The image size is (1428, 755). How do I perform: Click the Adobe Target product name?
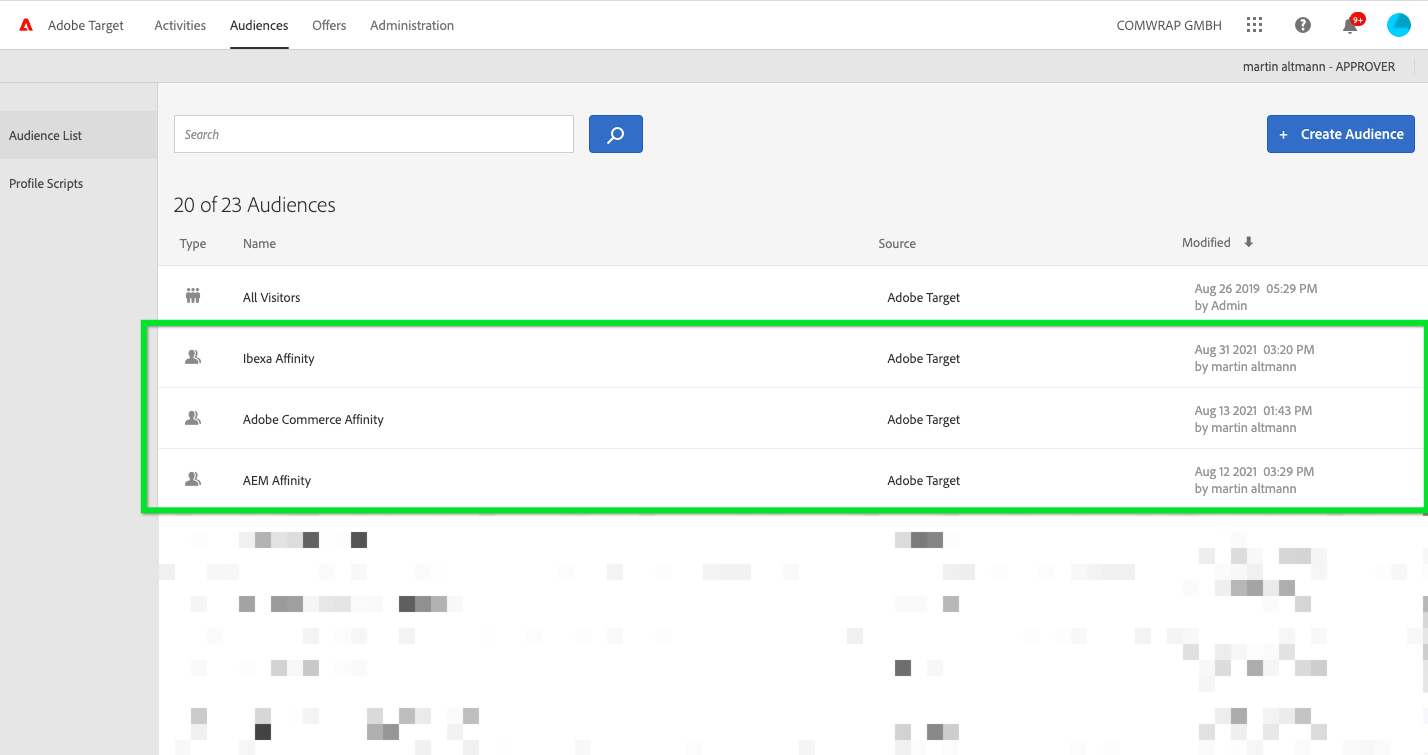(86, 25)
